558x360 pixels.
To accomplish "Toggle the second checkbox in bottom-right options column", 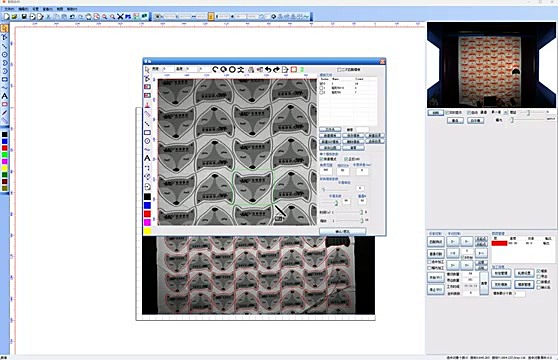I will point(538,276).
